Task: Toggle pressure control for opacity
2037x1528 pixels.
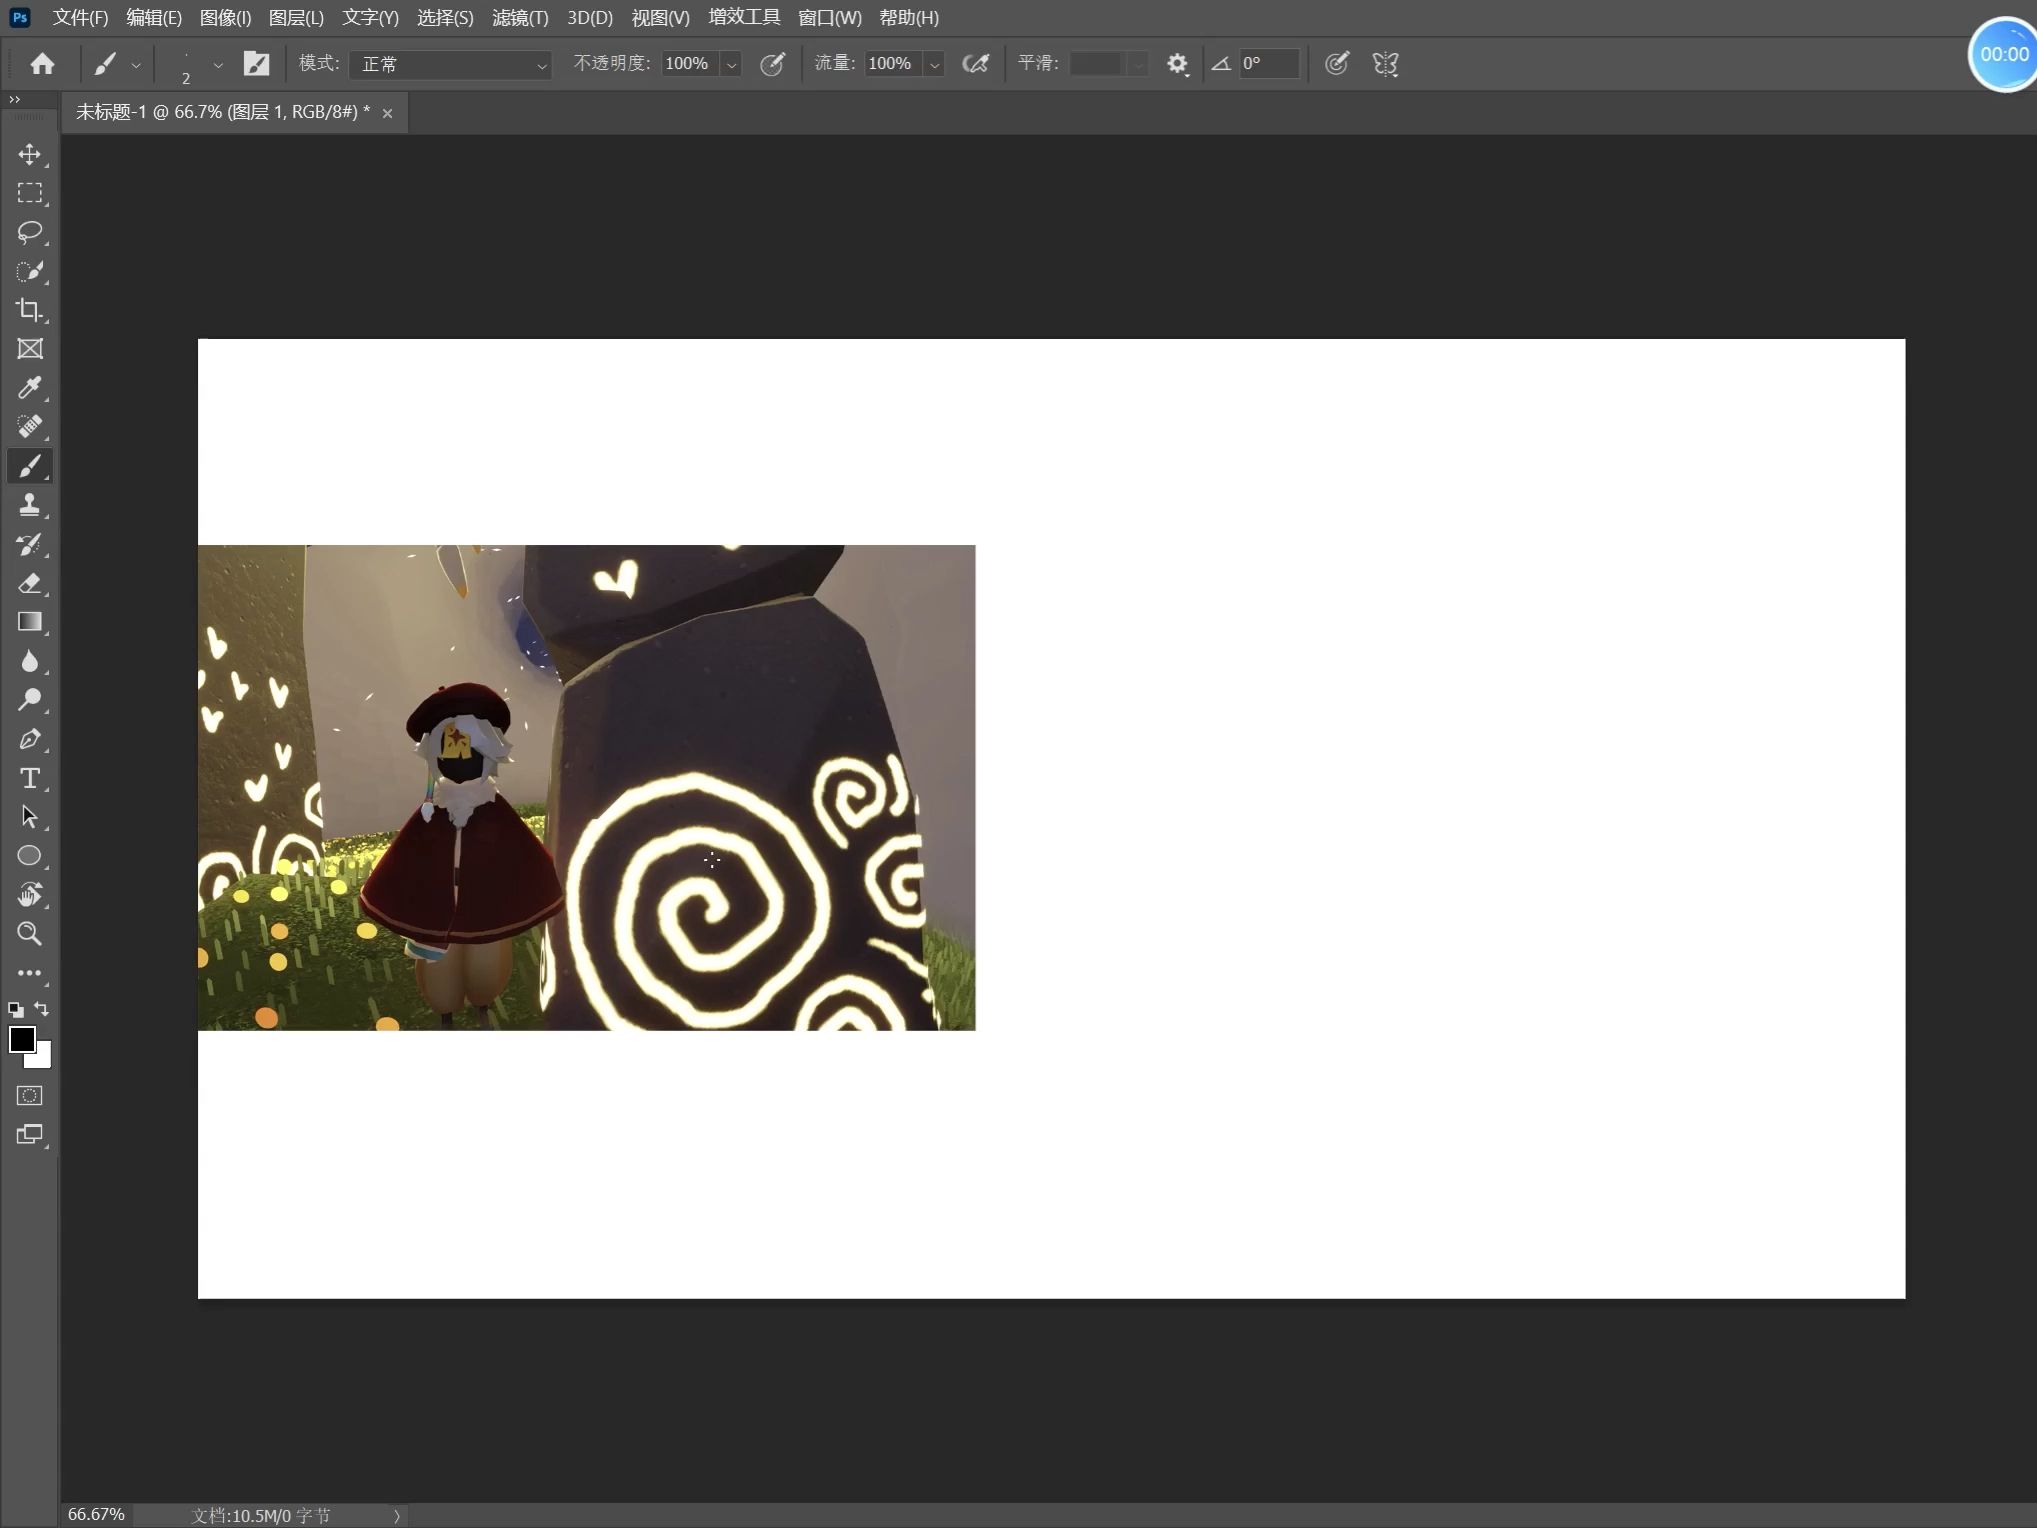Action: click(772, 64)
